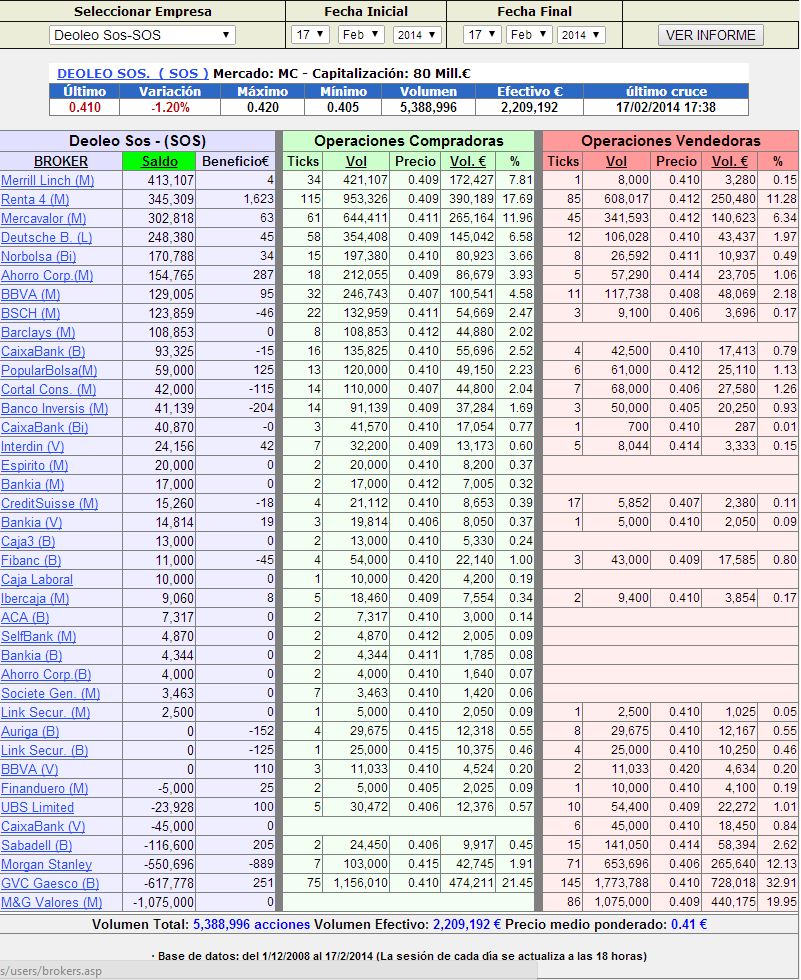Select the -1.20% Variación value
The image size is (801, 980).
170,108
